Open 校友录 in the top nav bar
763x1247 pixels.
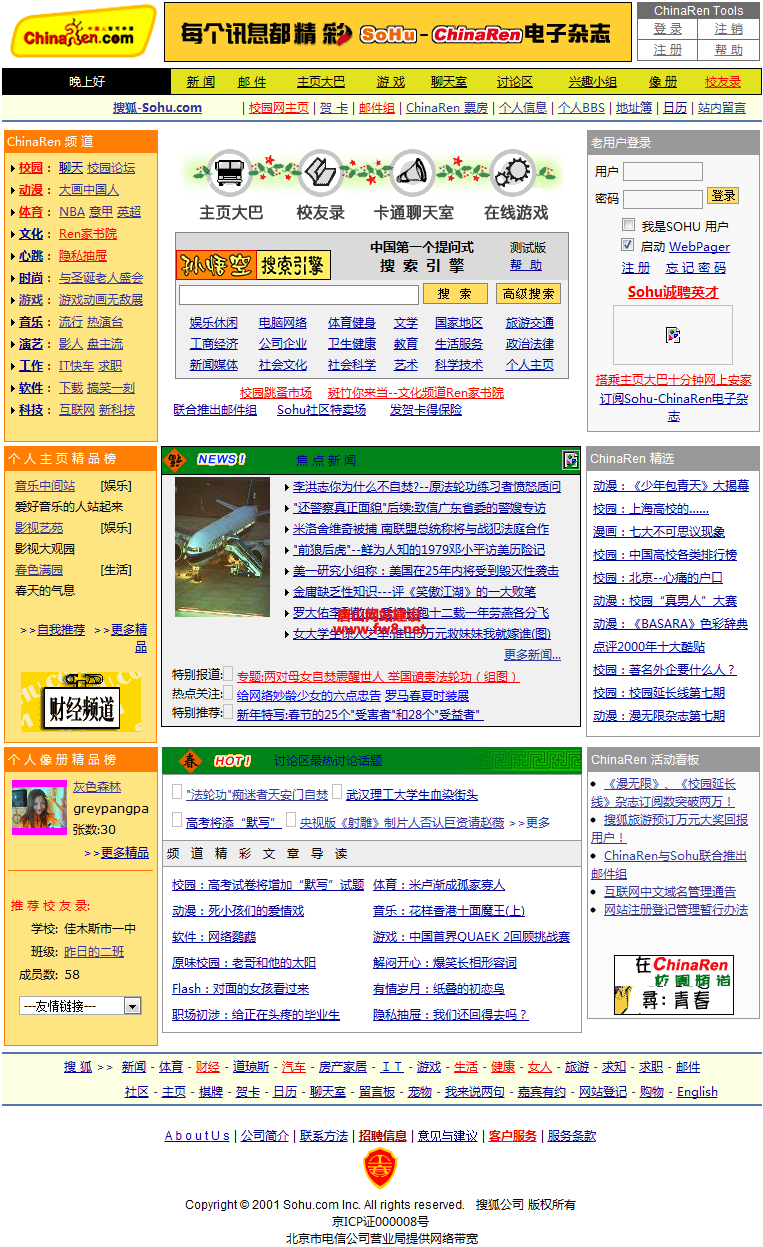click(x=723, y=82)
